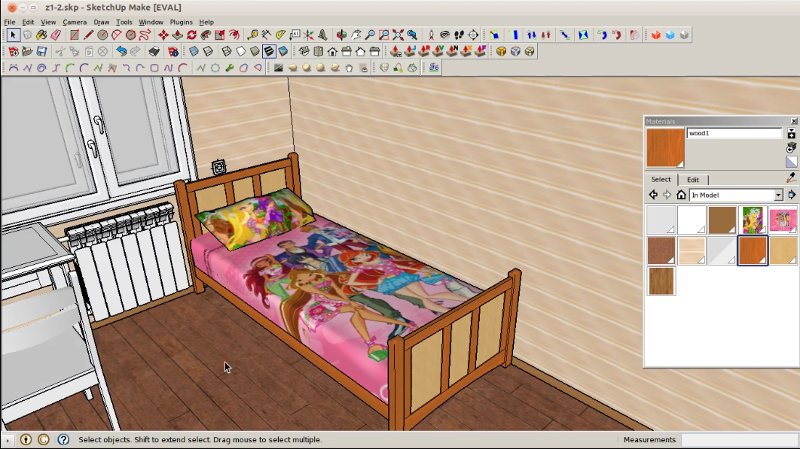Viewport: 800px width, 449px height.
Task: Click the Save floppy disk icon
Action: click(41, 51)
